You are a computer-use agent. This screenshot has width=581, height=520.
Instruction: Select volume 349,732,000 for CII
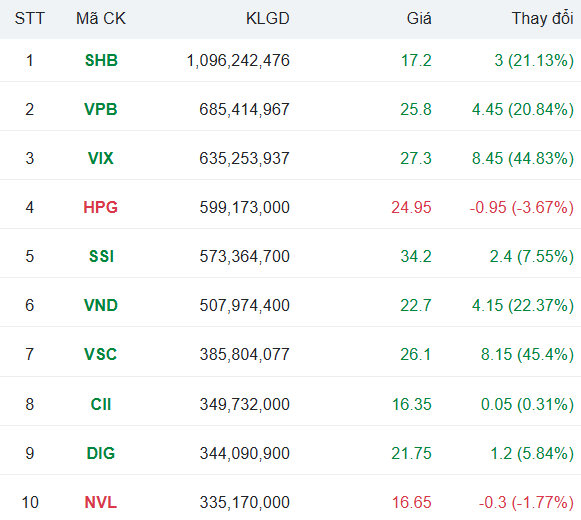pyautogui.click(x=245, y=404)
